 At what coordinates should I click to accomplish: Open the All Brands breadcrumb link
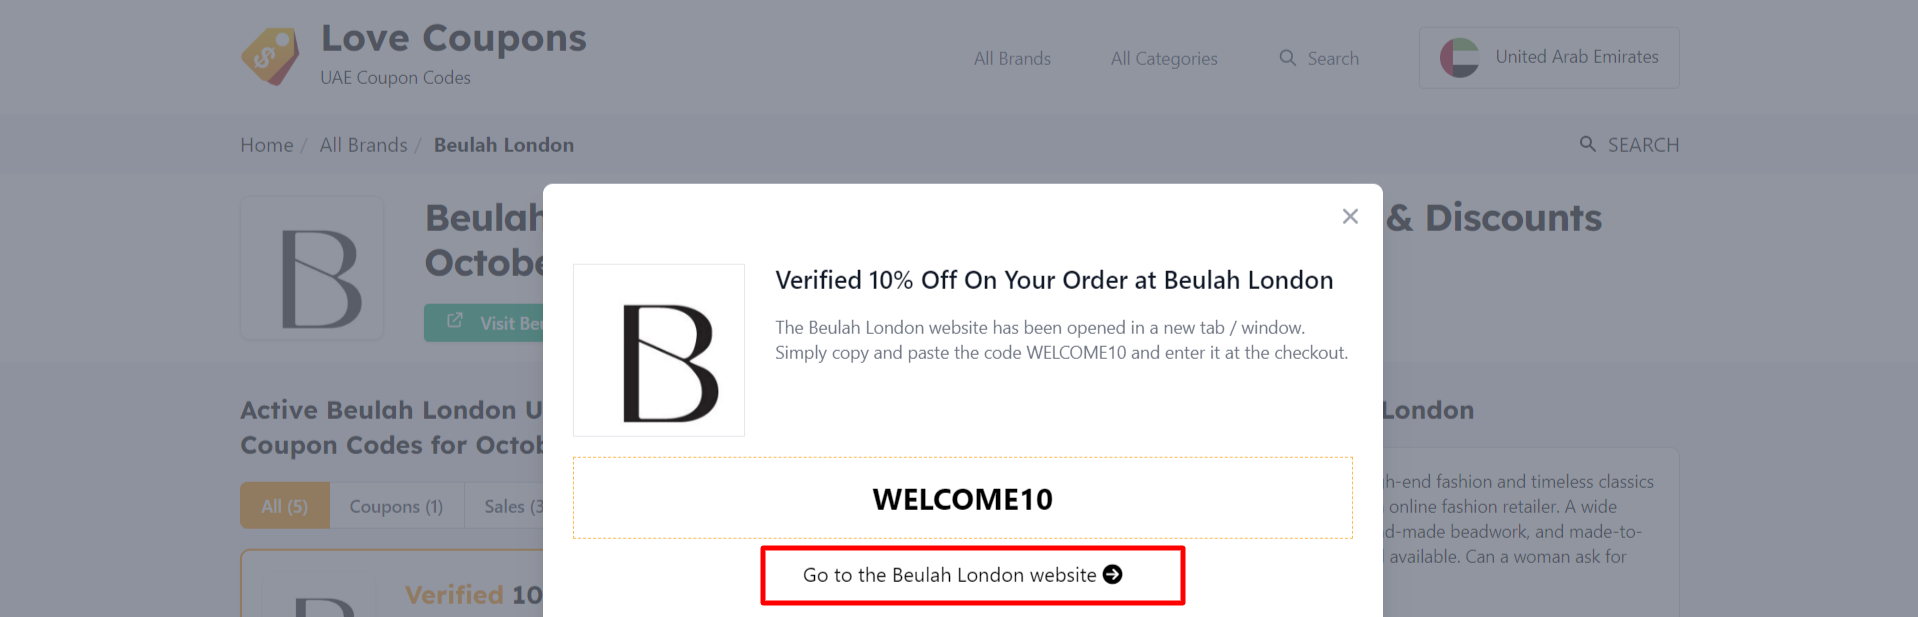pos(363,144)
